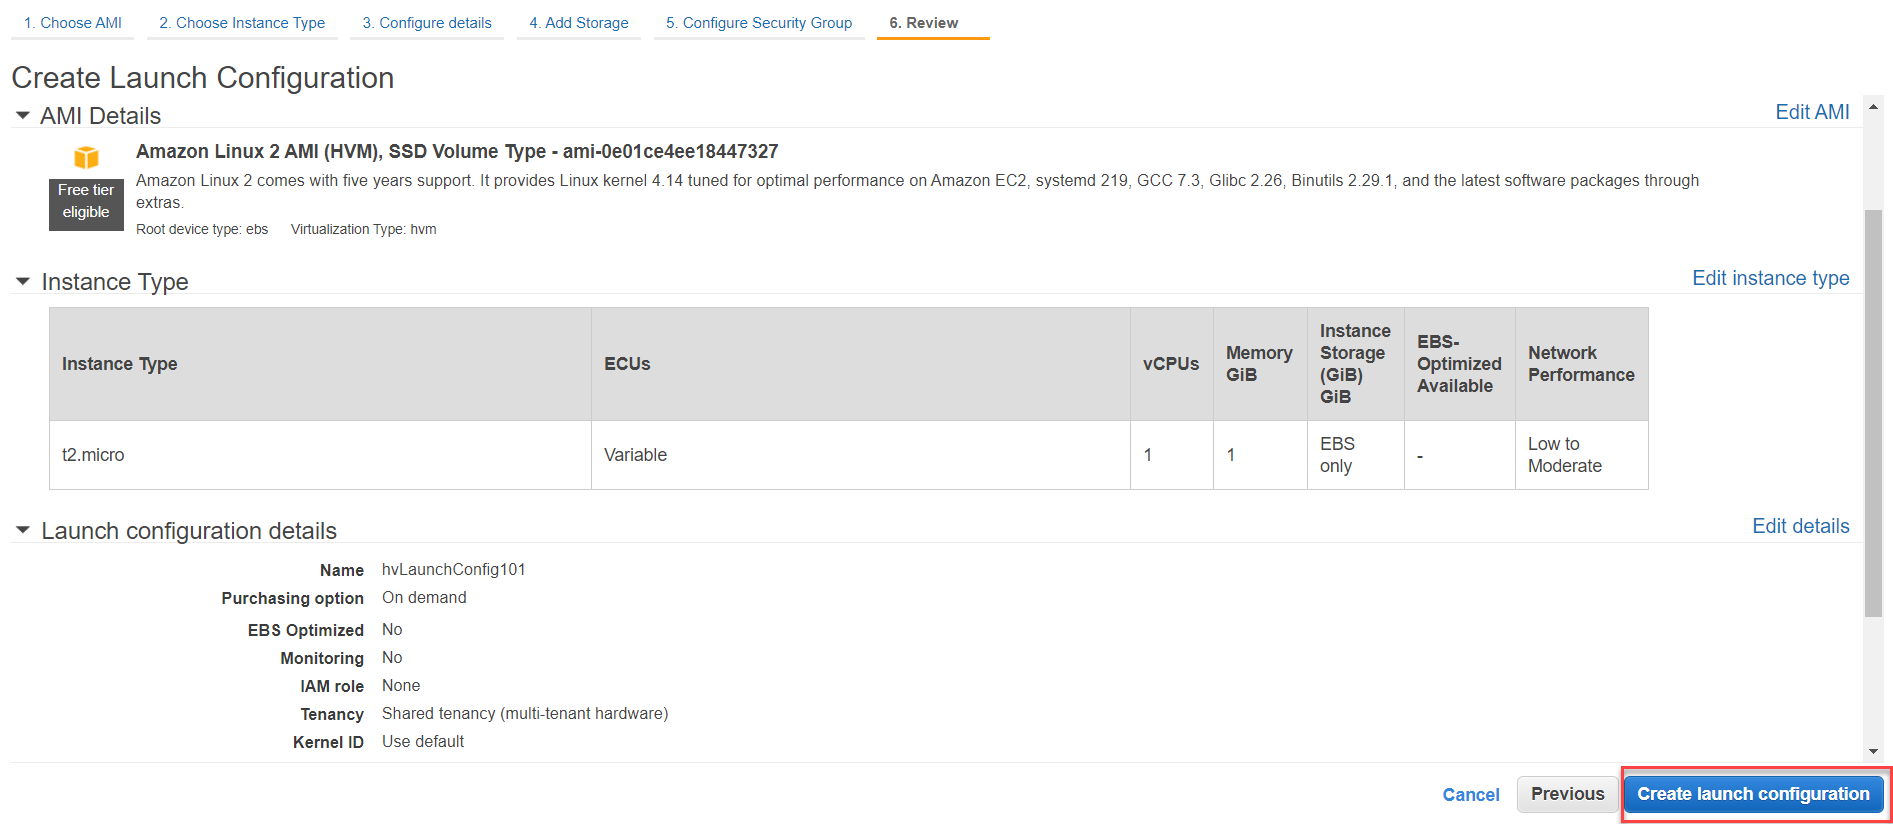Image resolution: width=1893 pixels, height=824 pixels.
Task: Go to the Choose AMI step tab
Action: point(73,22)
